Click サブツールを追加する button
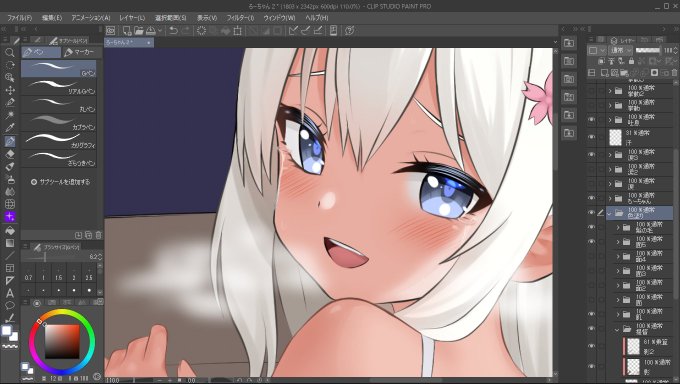Image resolution: width=680 pixels, height=384 pixels. point(61,182)
